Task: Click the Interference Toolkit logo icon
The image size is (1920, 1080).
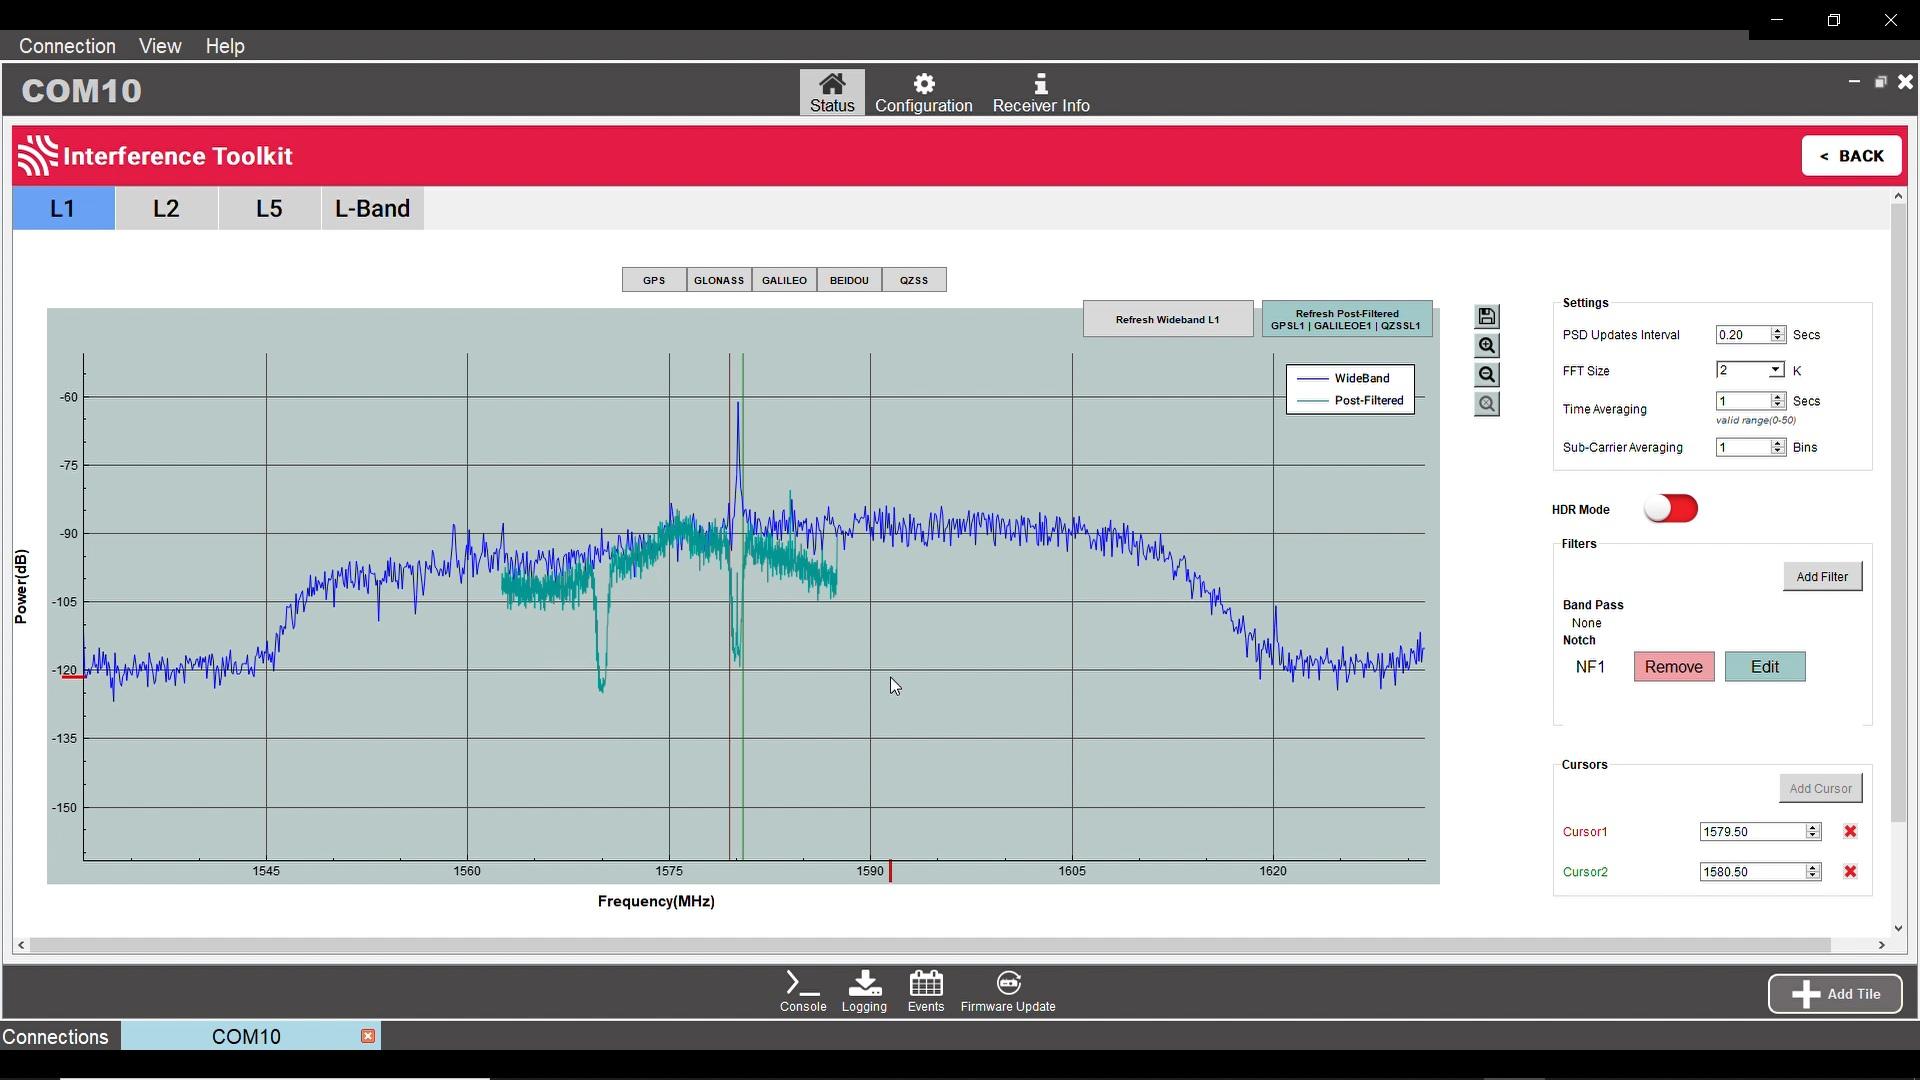Action: 38,156
